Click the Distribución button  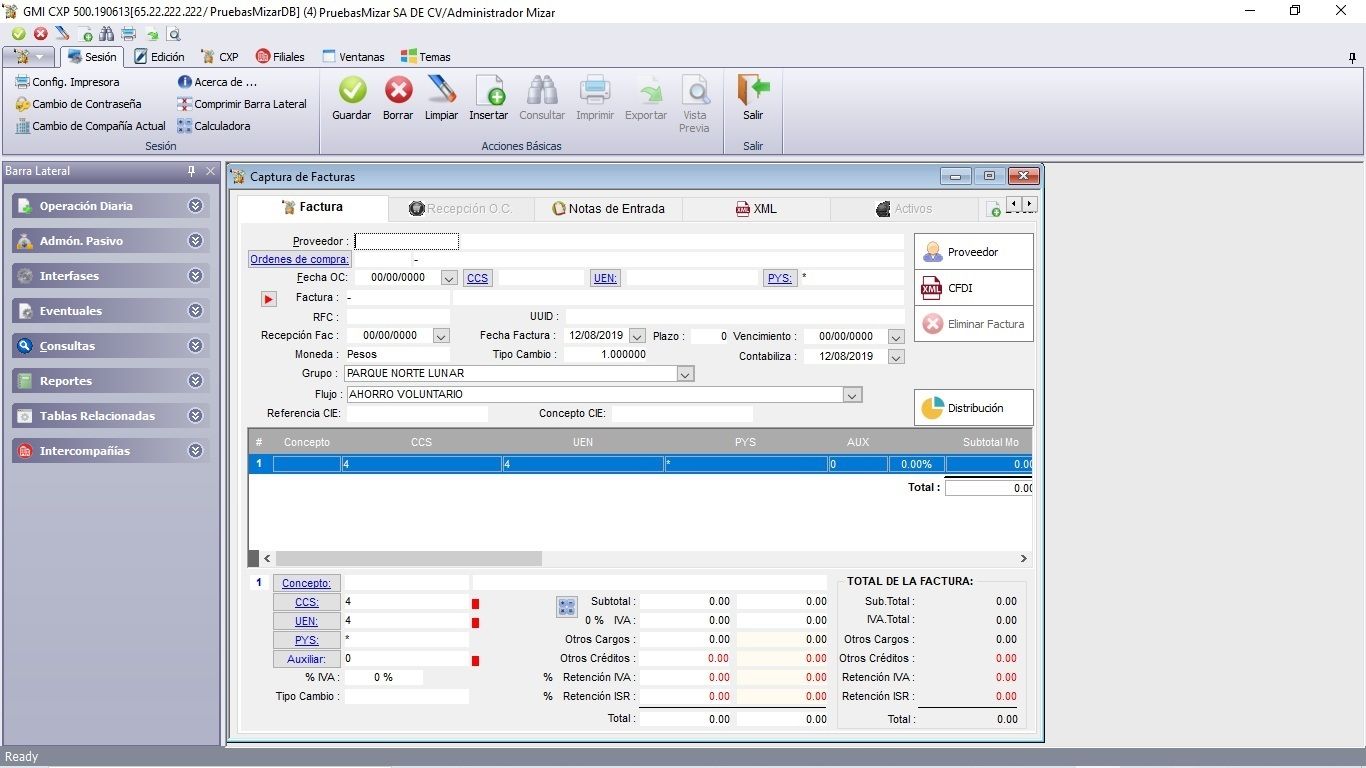click(974, 408)
